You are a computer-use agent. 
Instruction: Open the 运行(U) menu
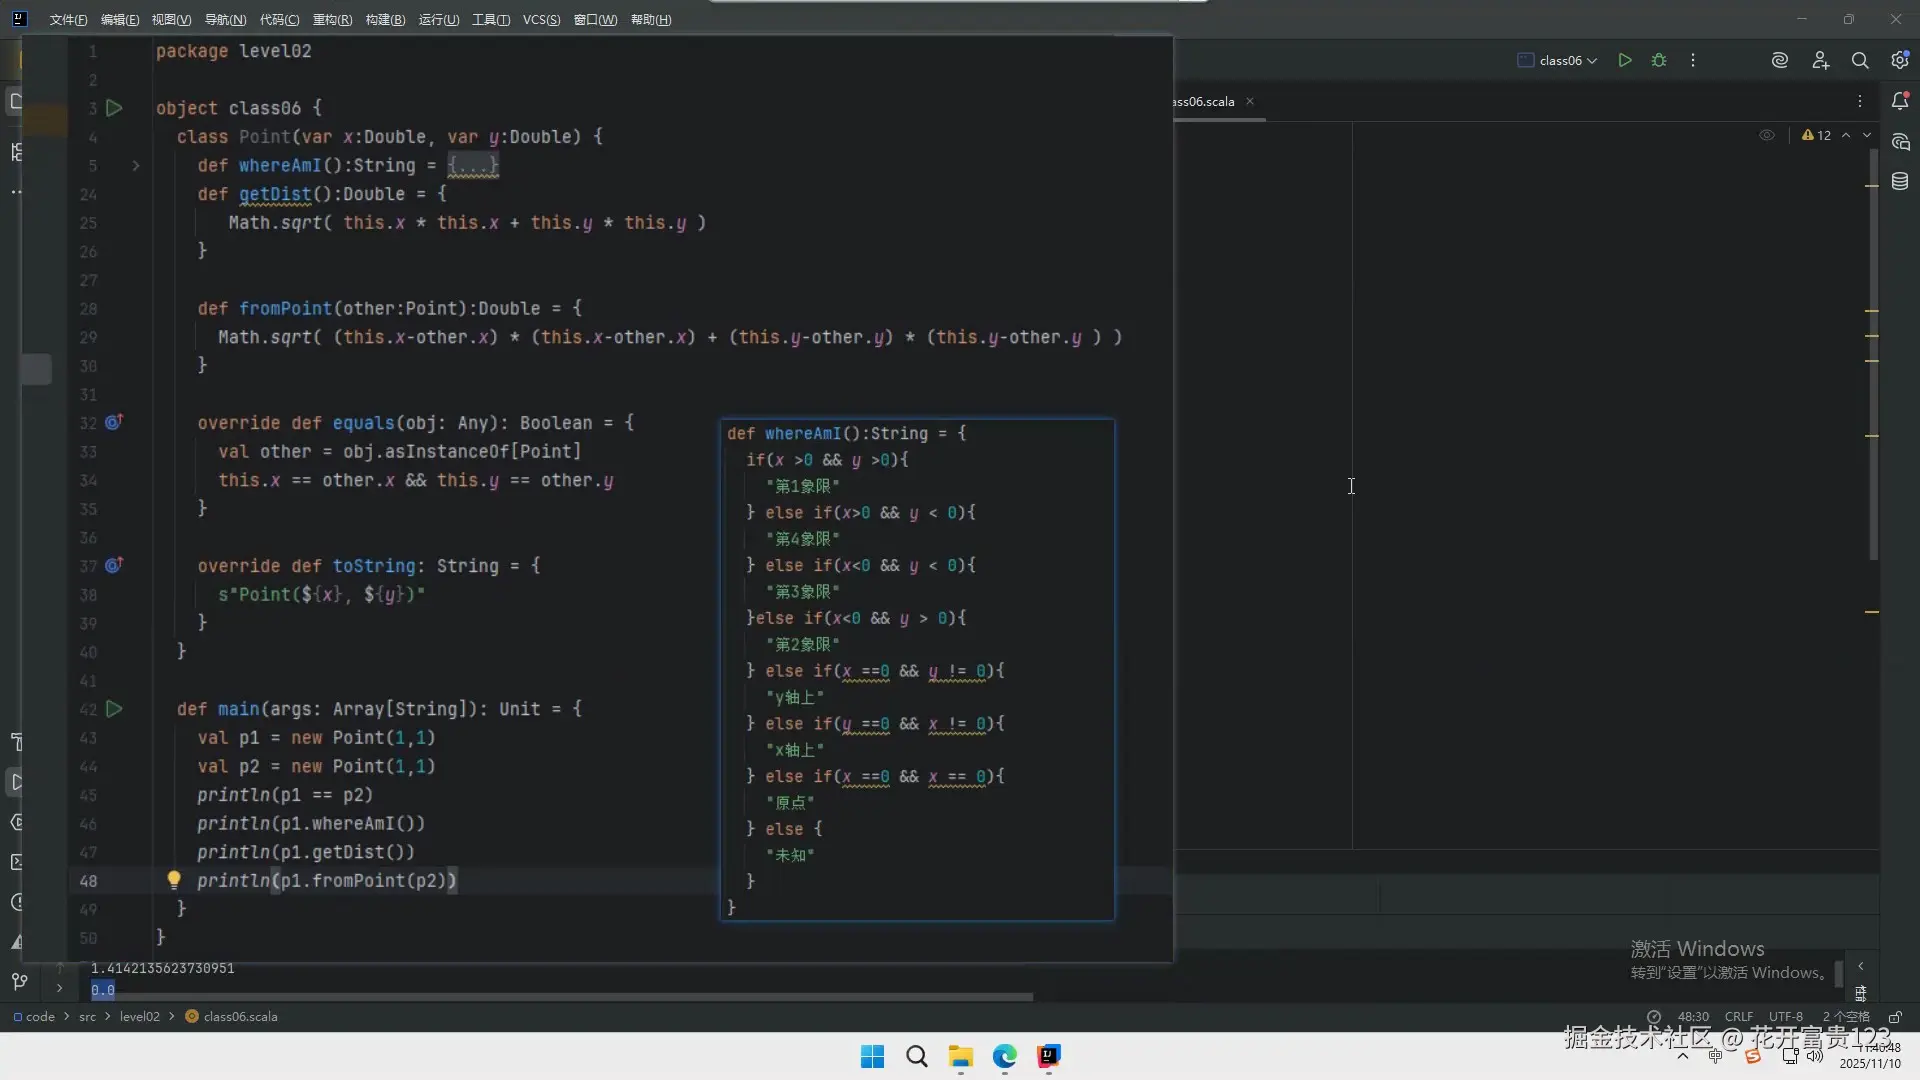pos(438,20)
